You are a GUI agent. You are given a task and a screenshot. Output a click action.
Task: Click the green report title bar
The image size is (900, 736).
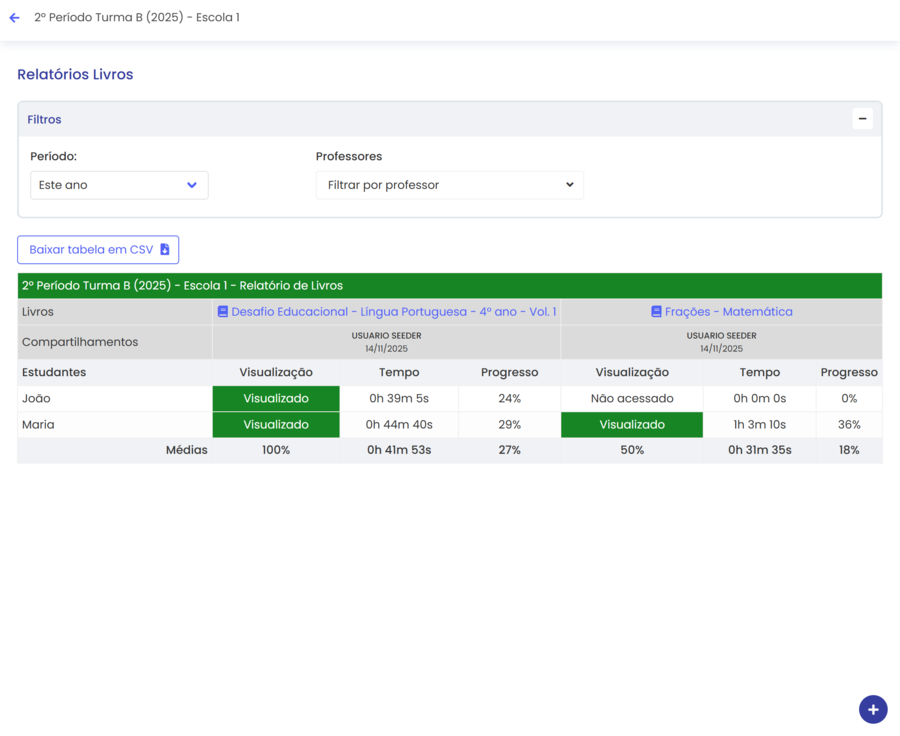point(449,286)
